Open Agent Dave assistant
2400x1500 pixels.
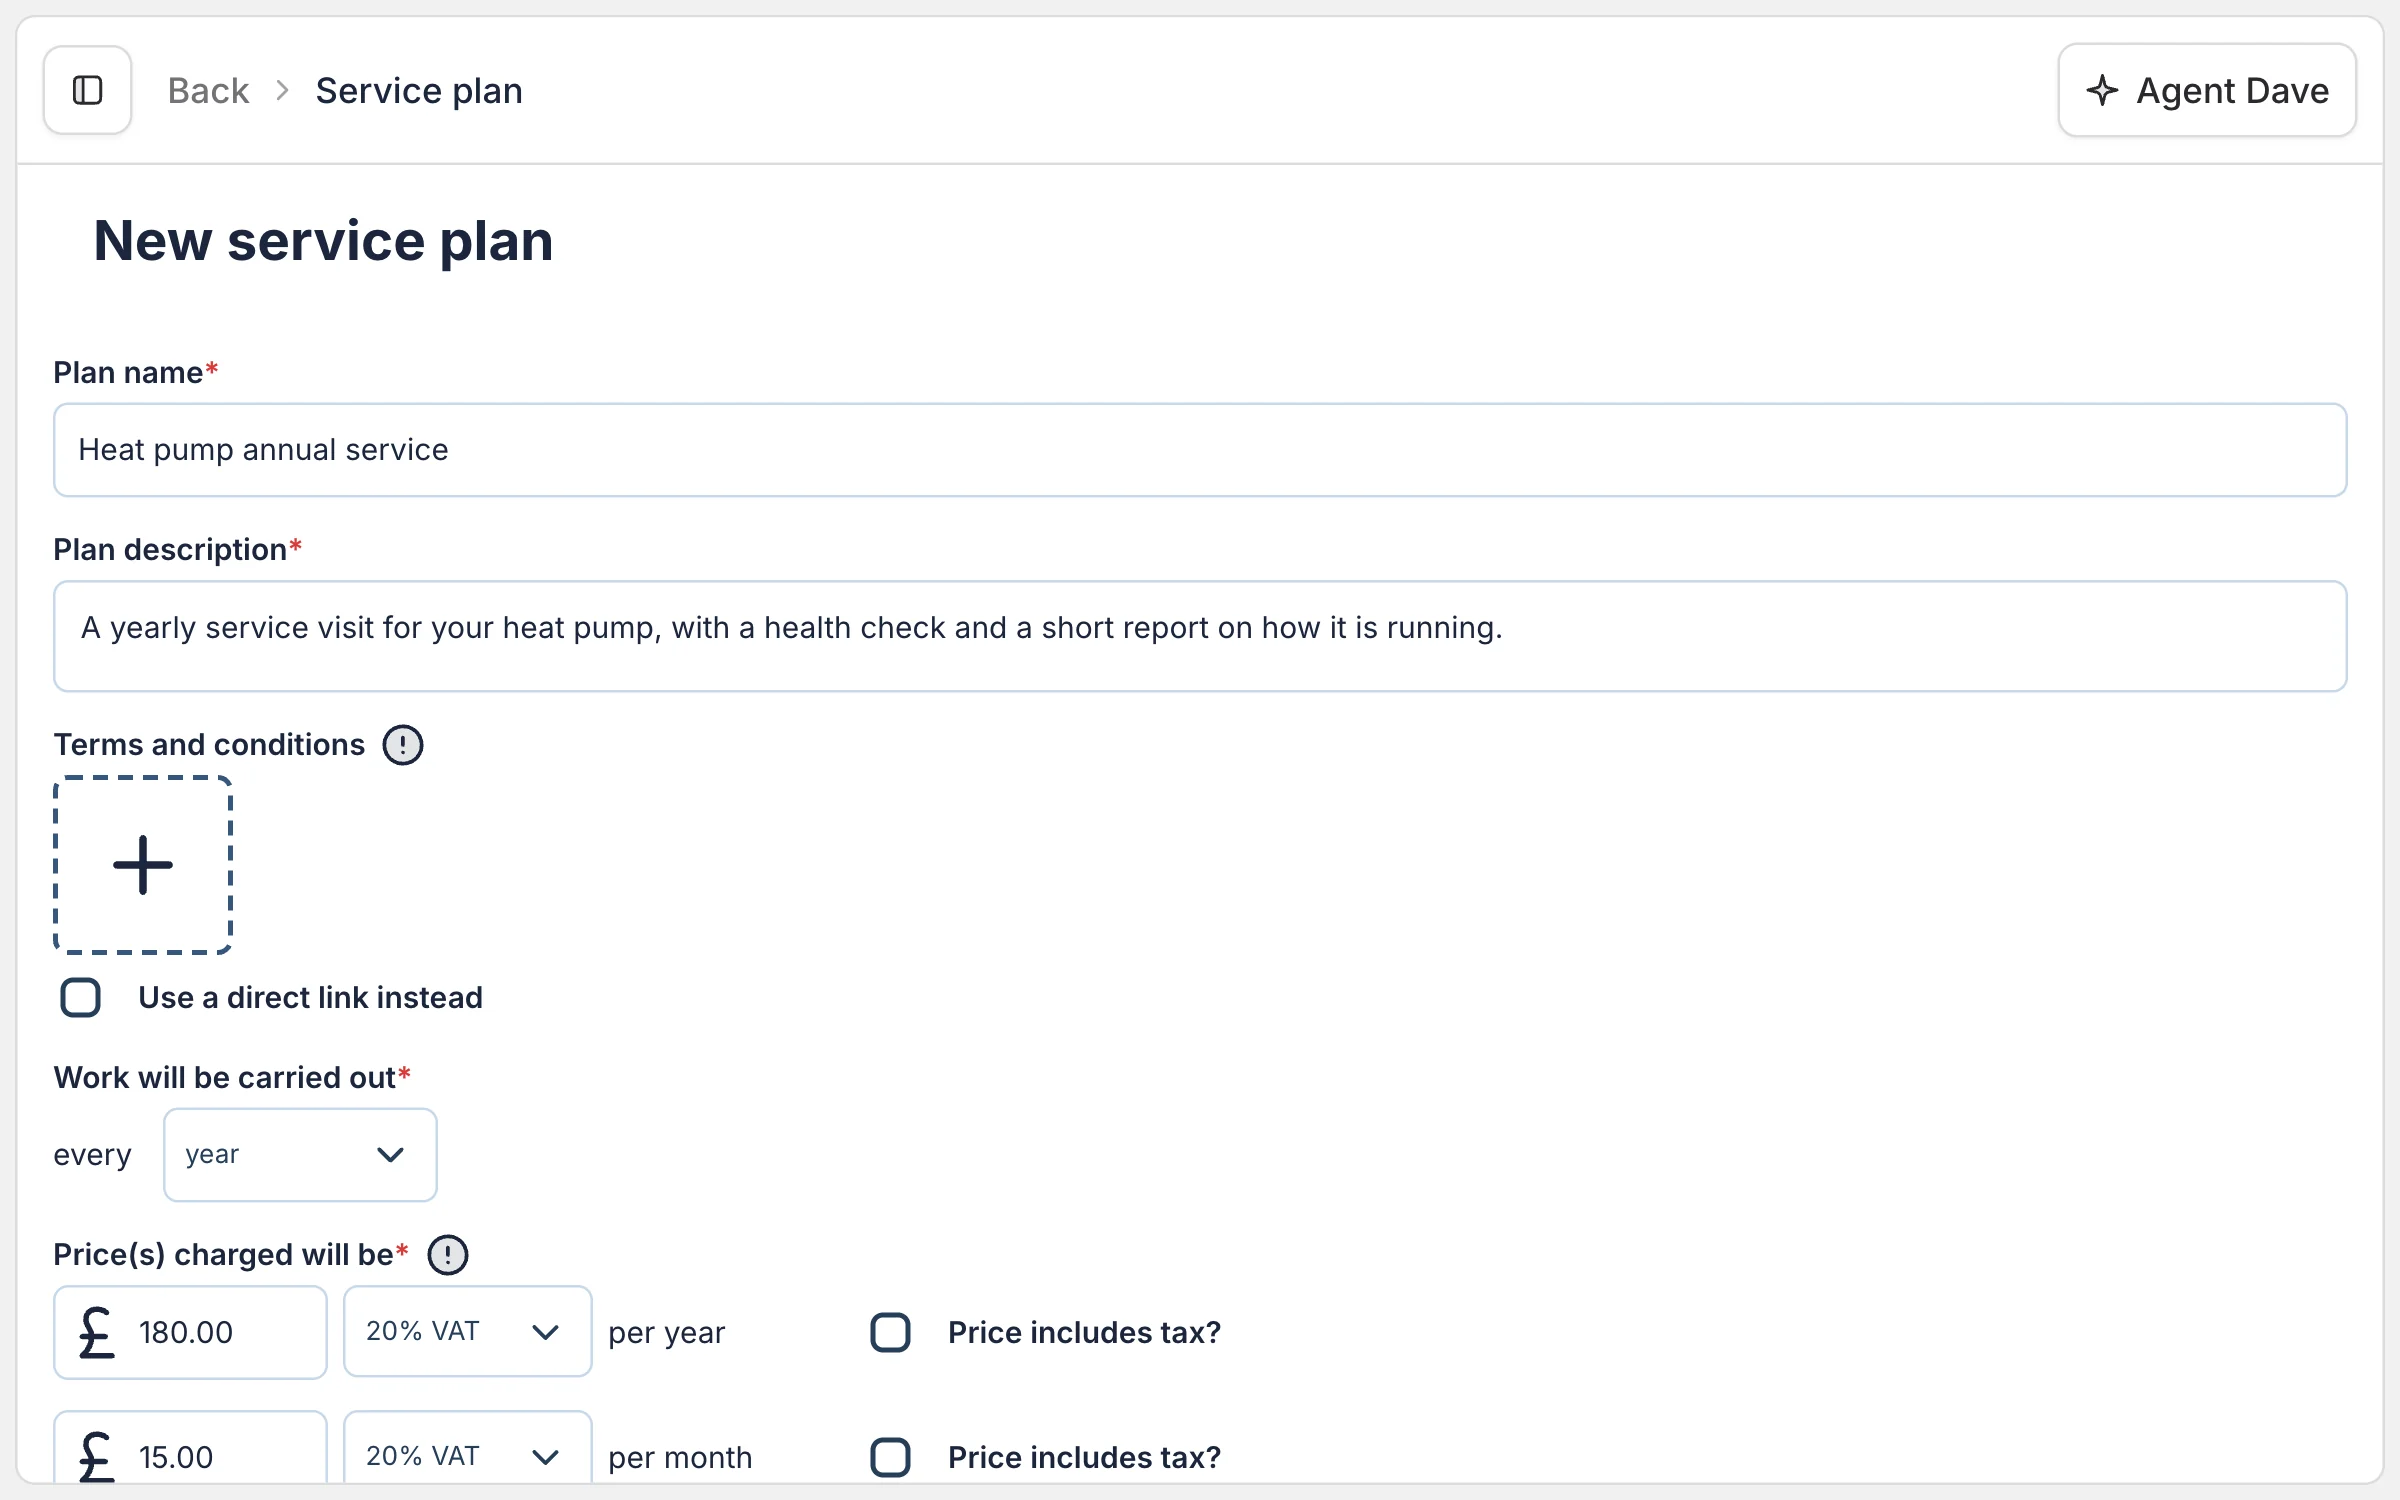click(x=2207, y=90)
